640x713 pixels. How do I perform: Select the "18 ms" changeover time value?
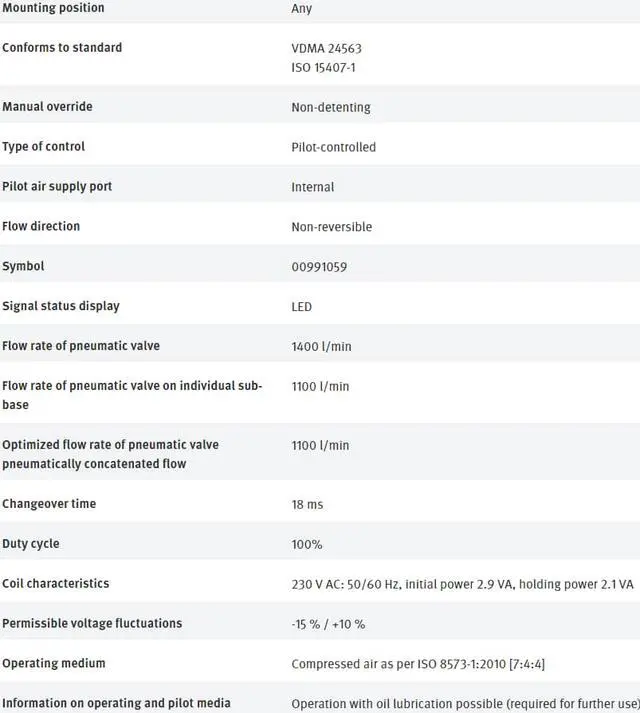[x=307, y=505]
